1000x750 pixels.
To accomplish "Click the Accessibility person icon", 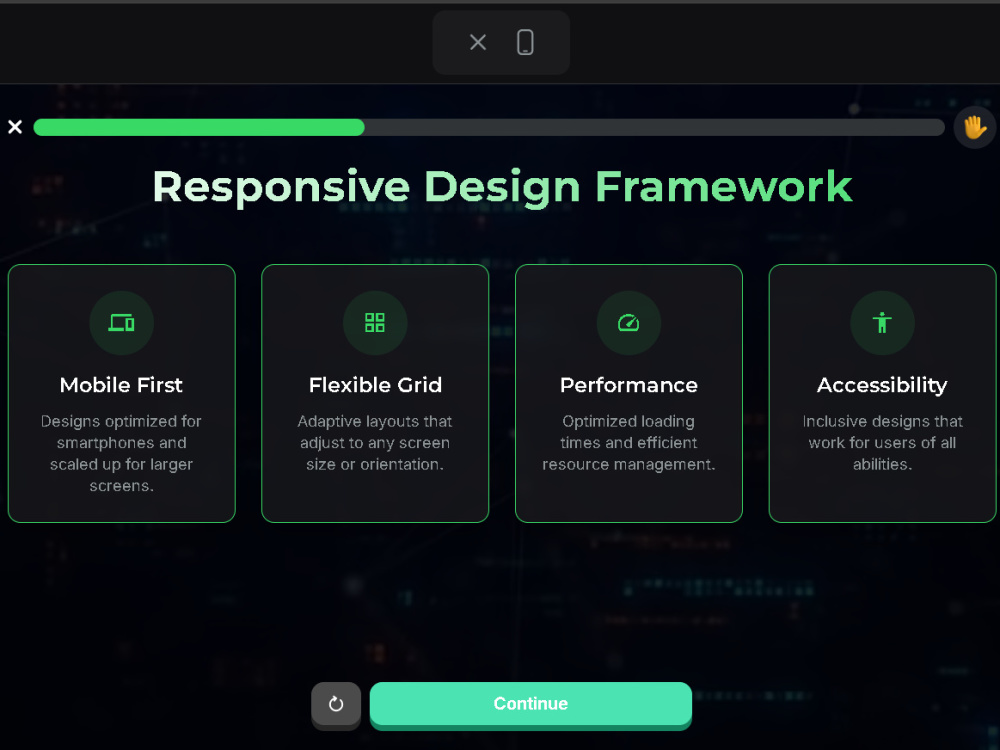I will pos(883,323).
